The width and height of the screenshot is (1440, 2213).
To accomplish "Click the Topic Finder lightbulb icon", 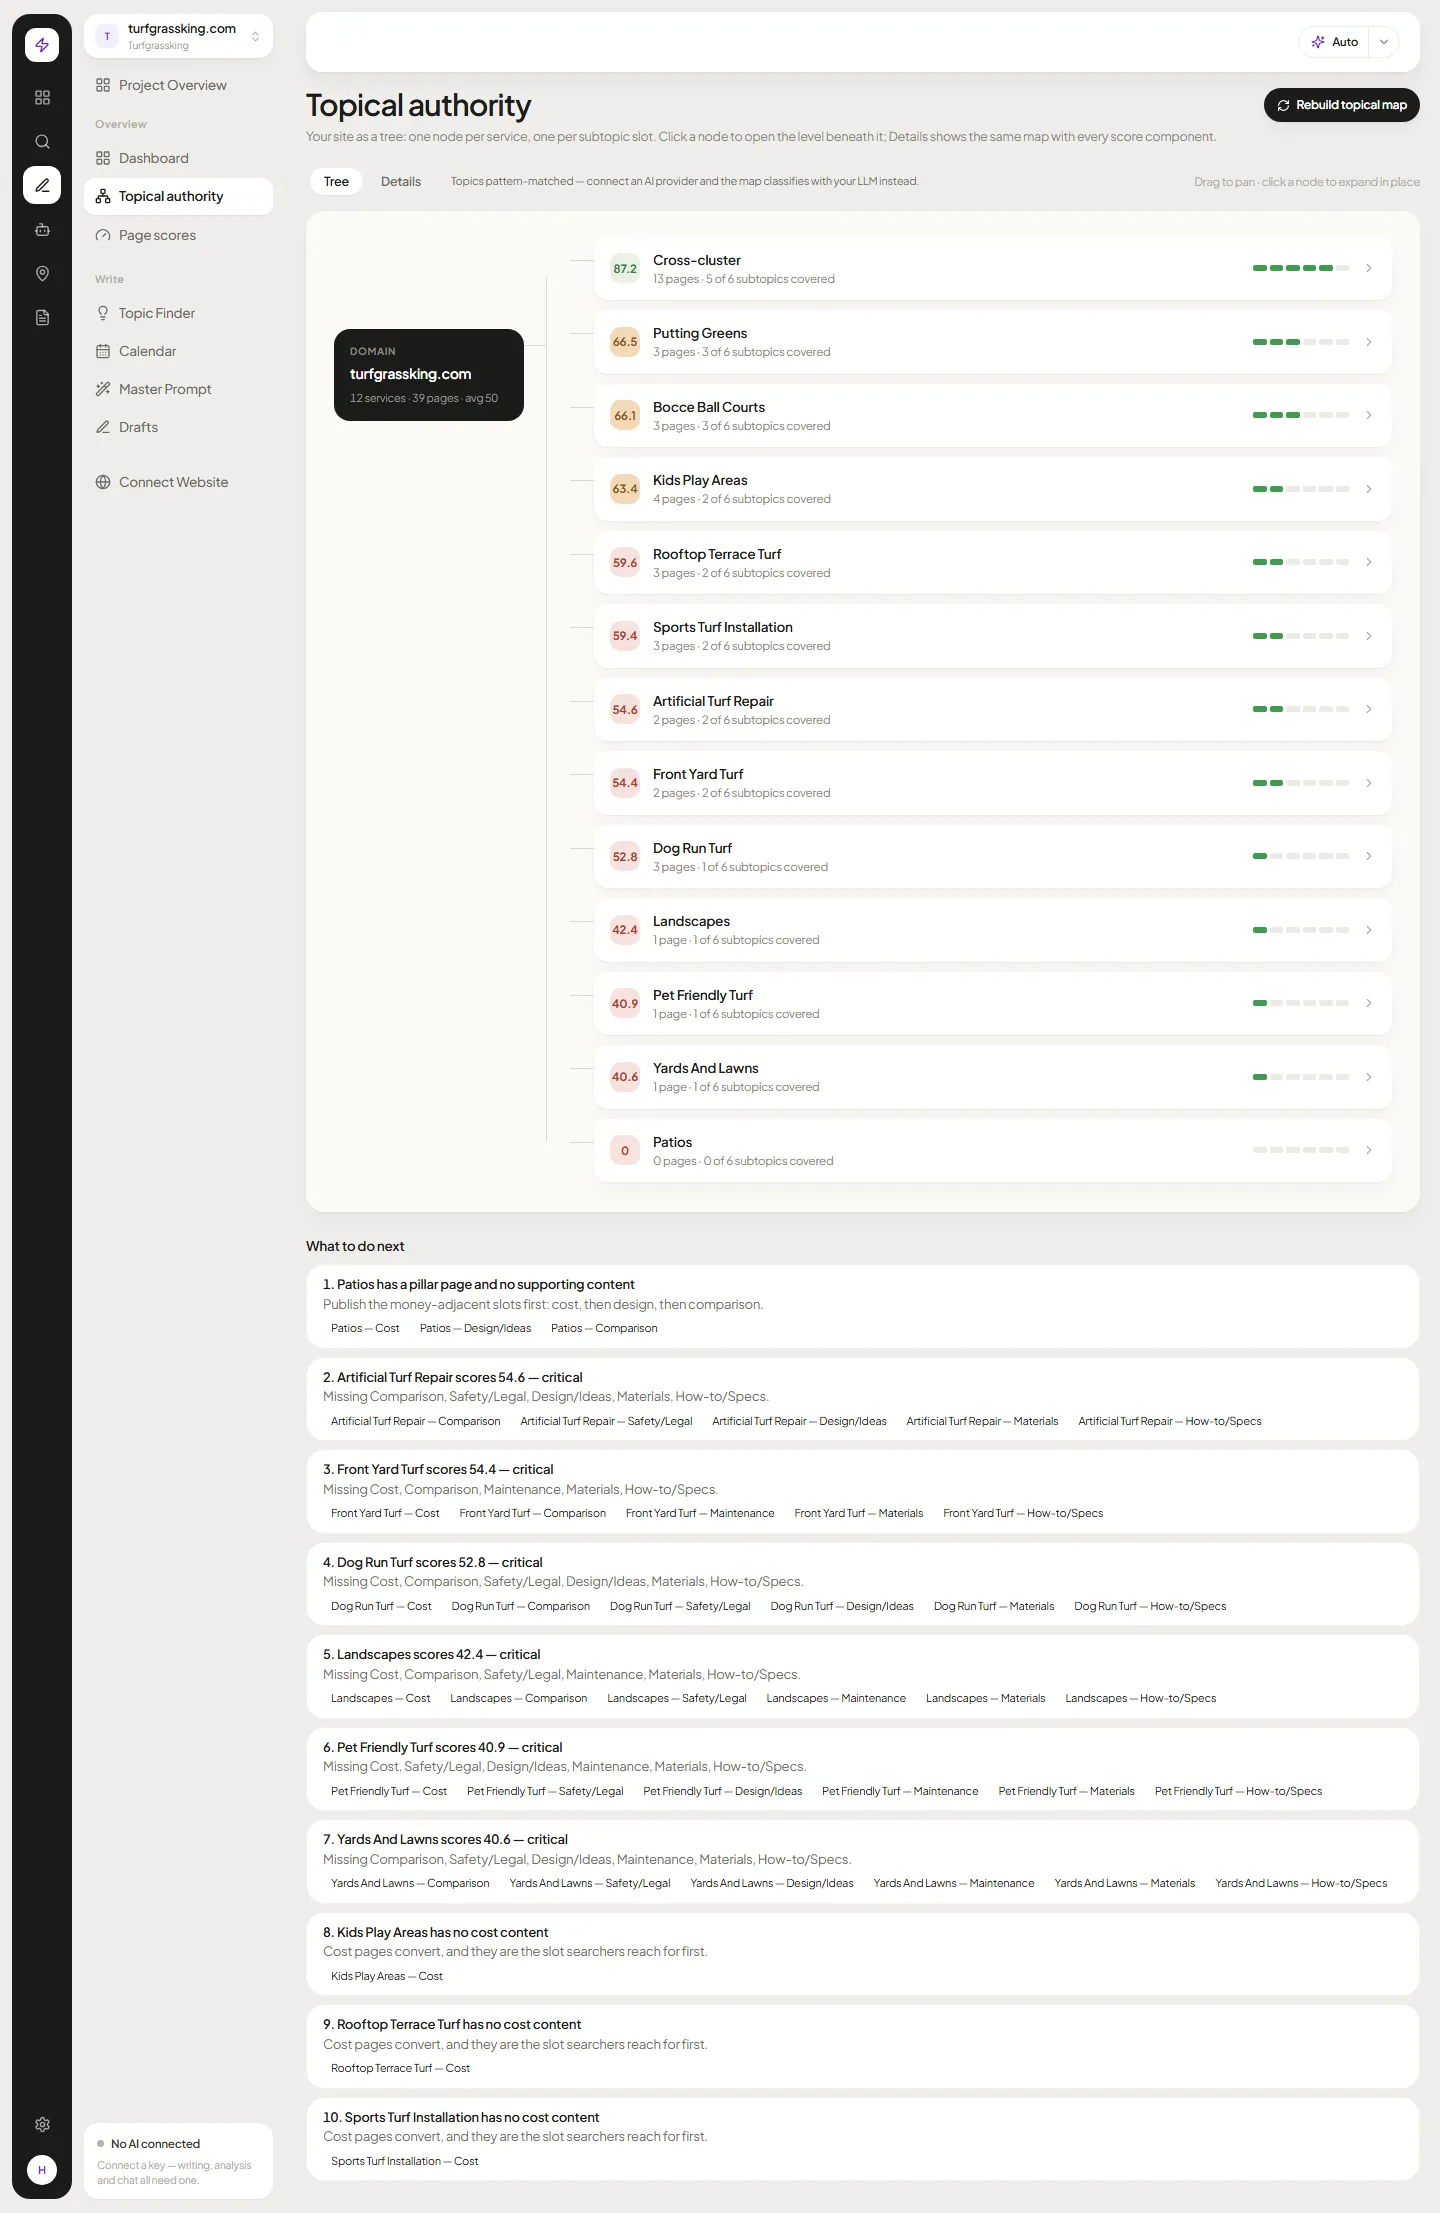I will click(x=103, y=313).
